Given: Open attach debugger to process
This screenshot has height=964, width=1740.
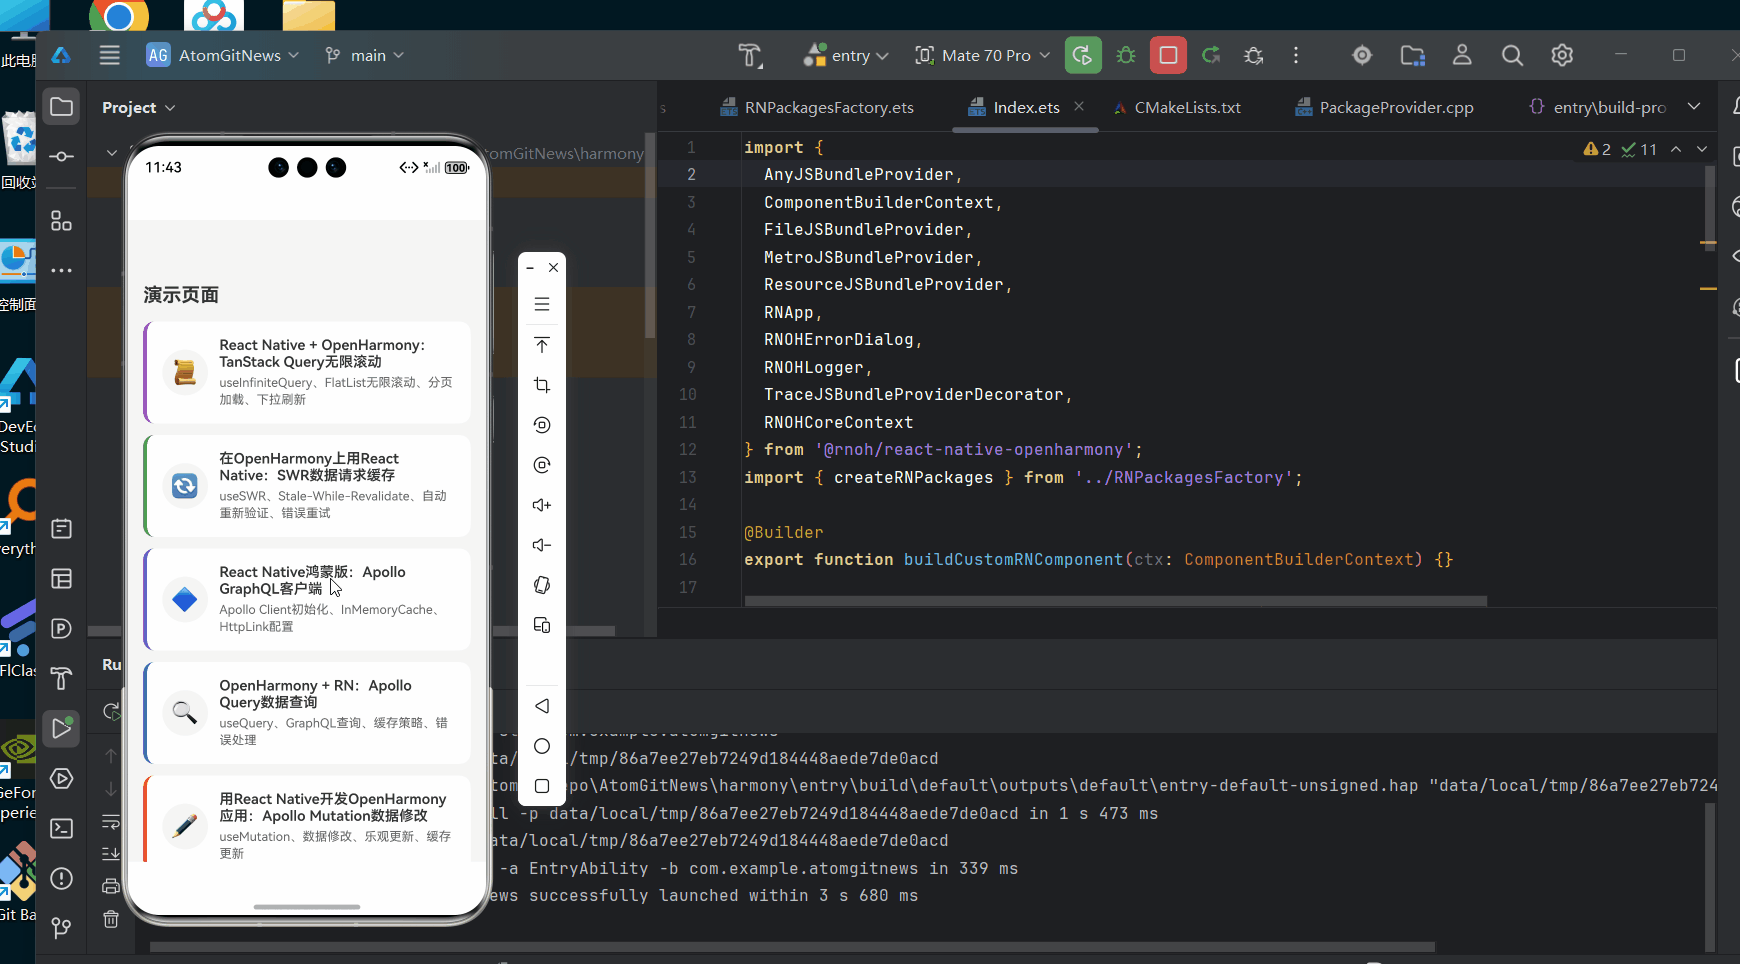Looking at the screenshot, I should [x=1253, y=55].
